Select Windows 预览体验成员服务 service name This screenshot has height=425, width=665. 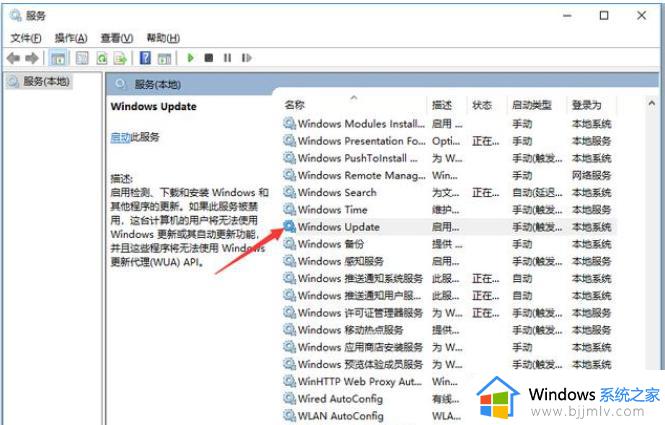(x=360, y=364)
